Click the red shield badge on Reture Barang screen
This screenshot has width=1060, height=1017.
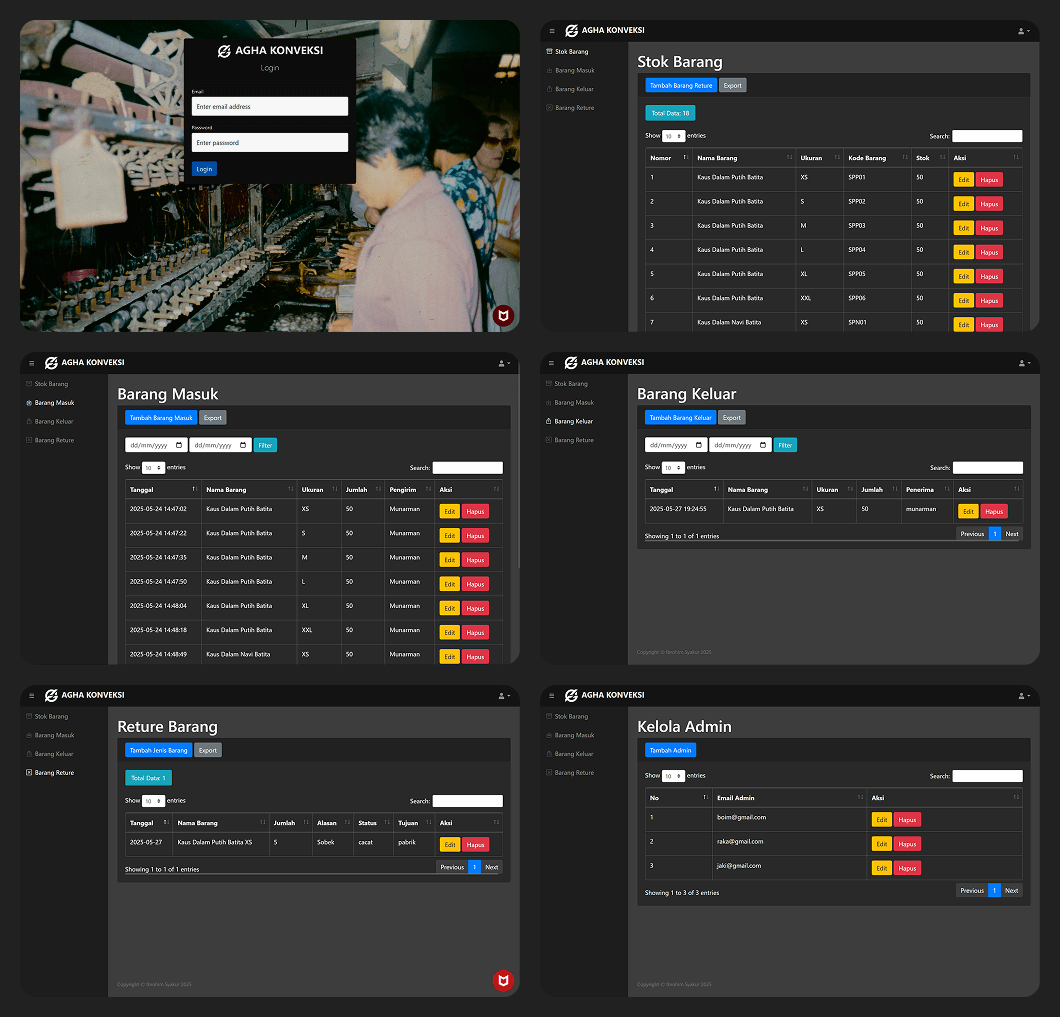503,980
